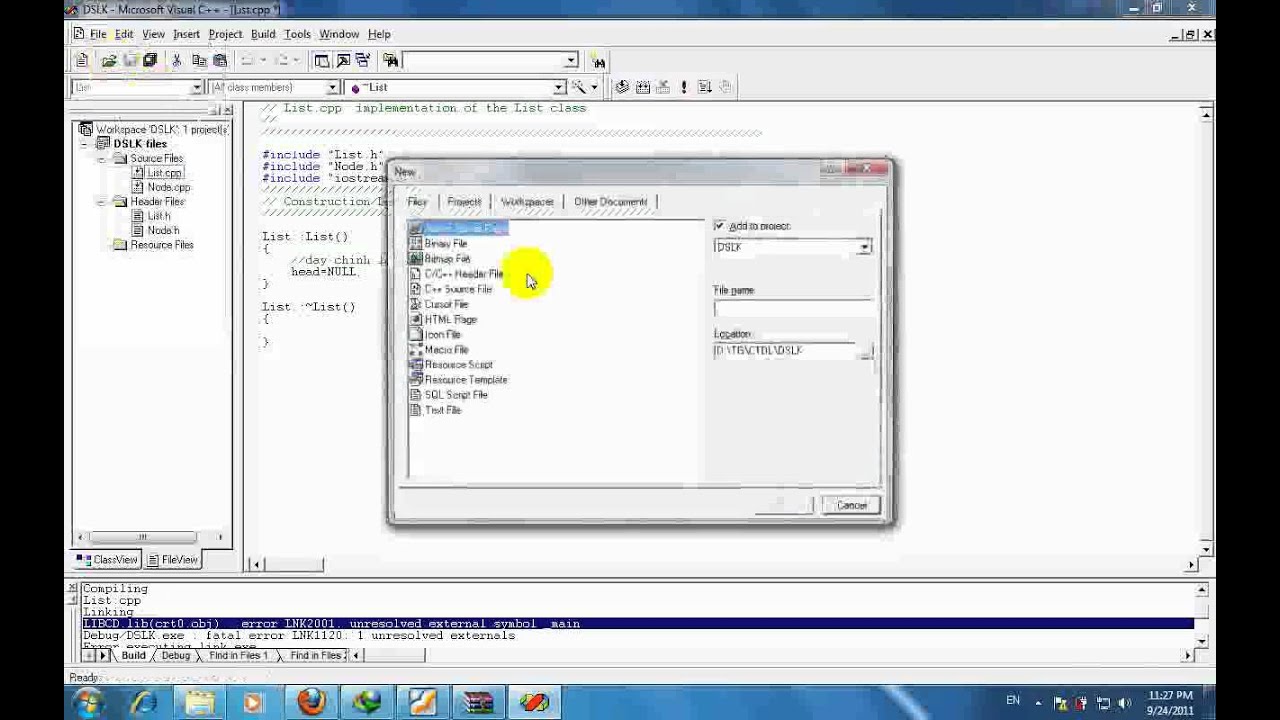Click the binoculars Search toolbar icon
Screen dimensions: 1280x720
[598, 61]
